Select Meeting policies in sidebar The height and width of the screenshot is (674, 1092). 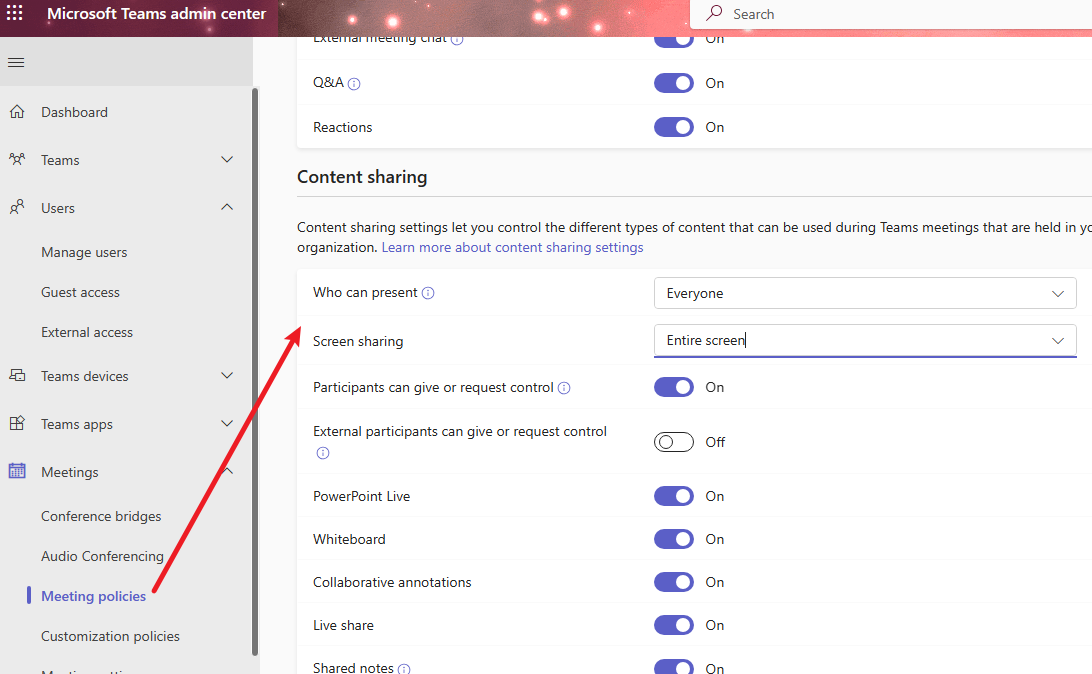tap(93, 596)
